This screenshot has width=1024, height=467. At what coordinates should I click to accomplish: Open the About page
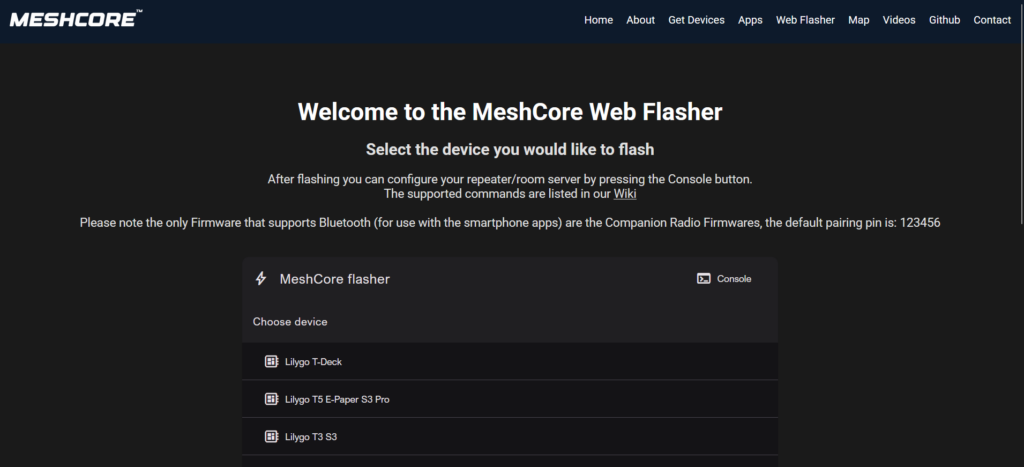click(x=640, y=20)
